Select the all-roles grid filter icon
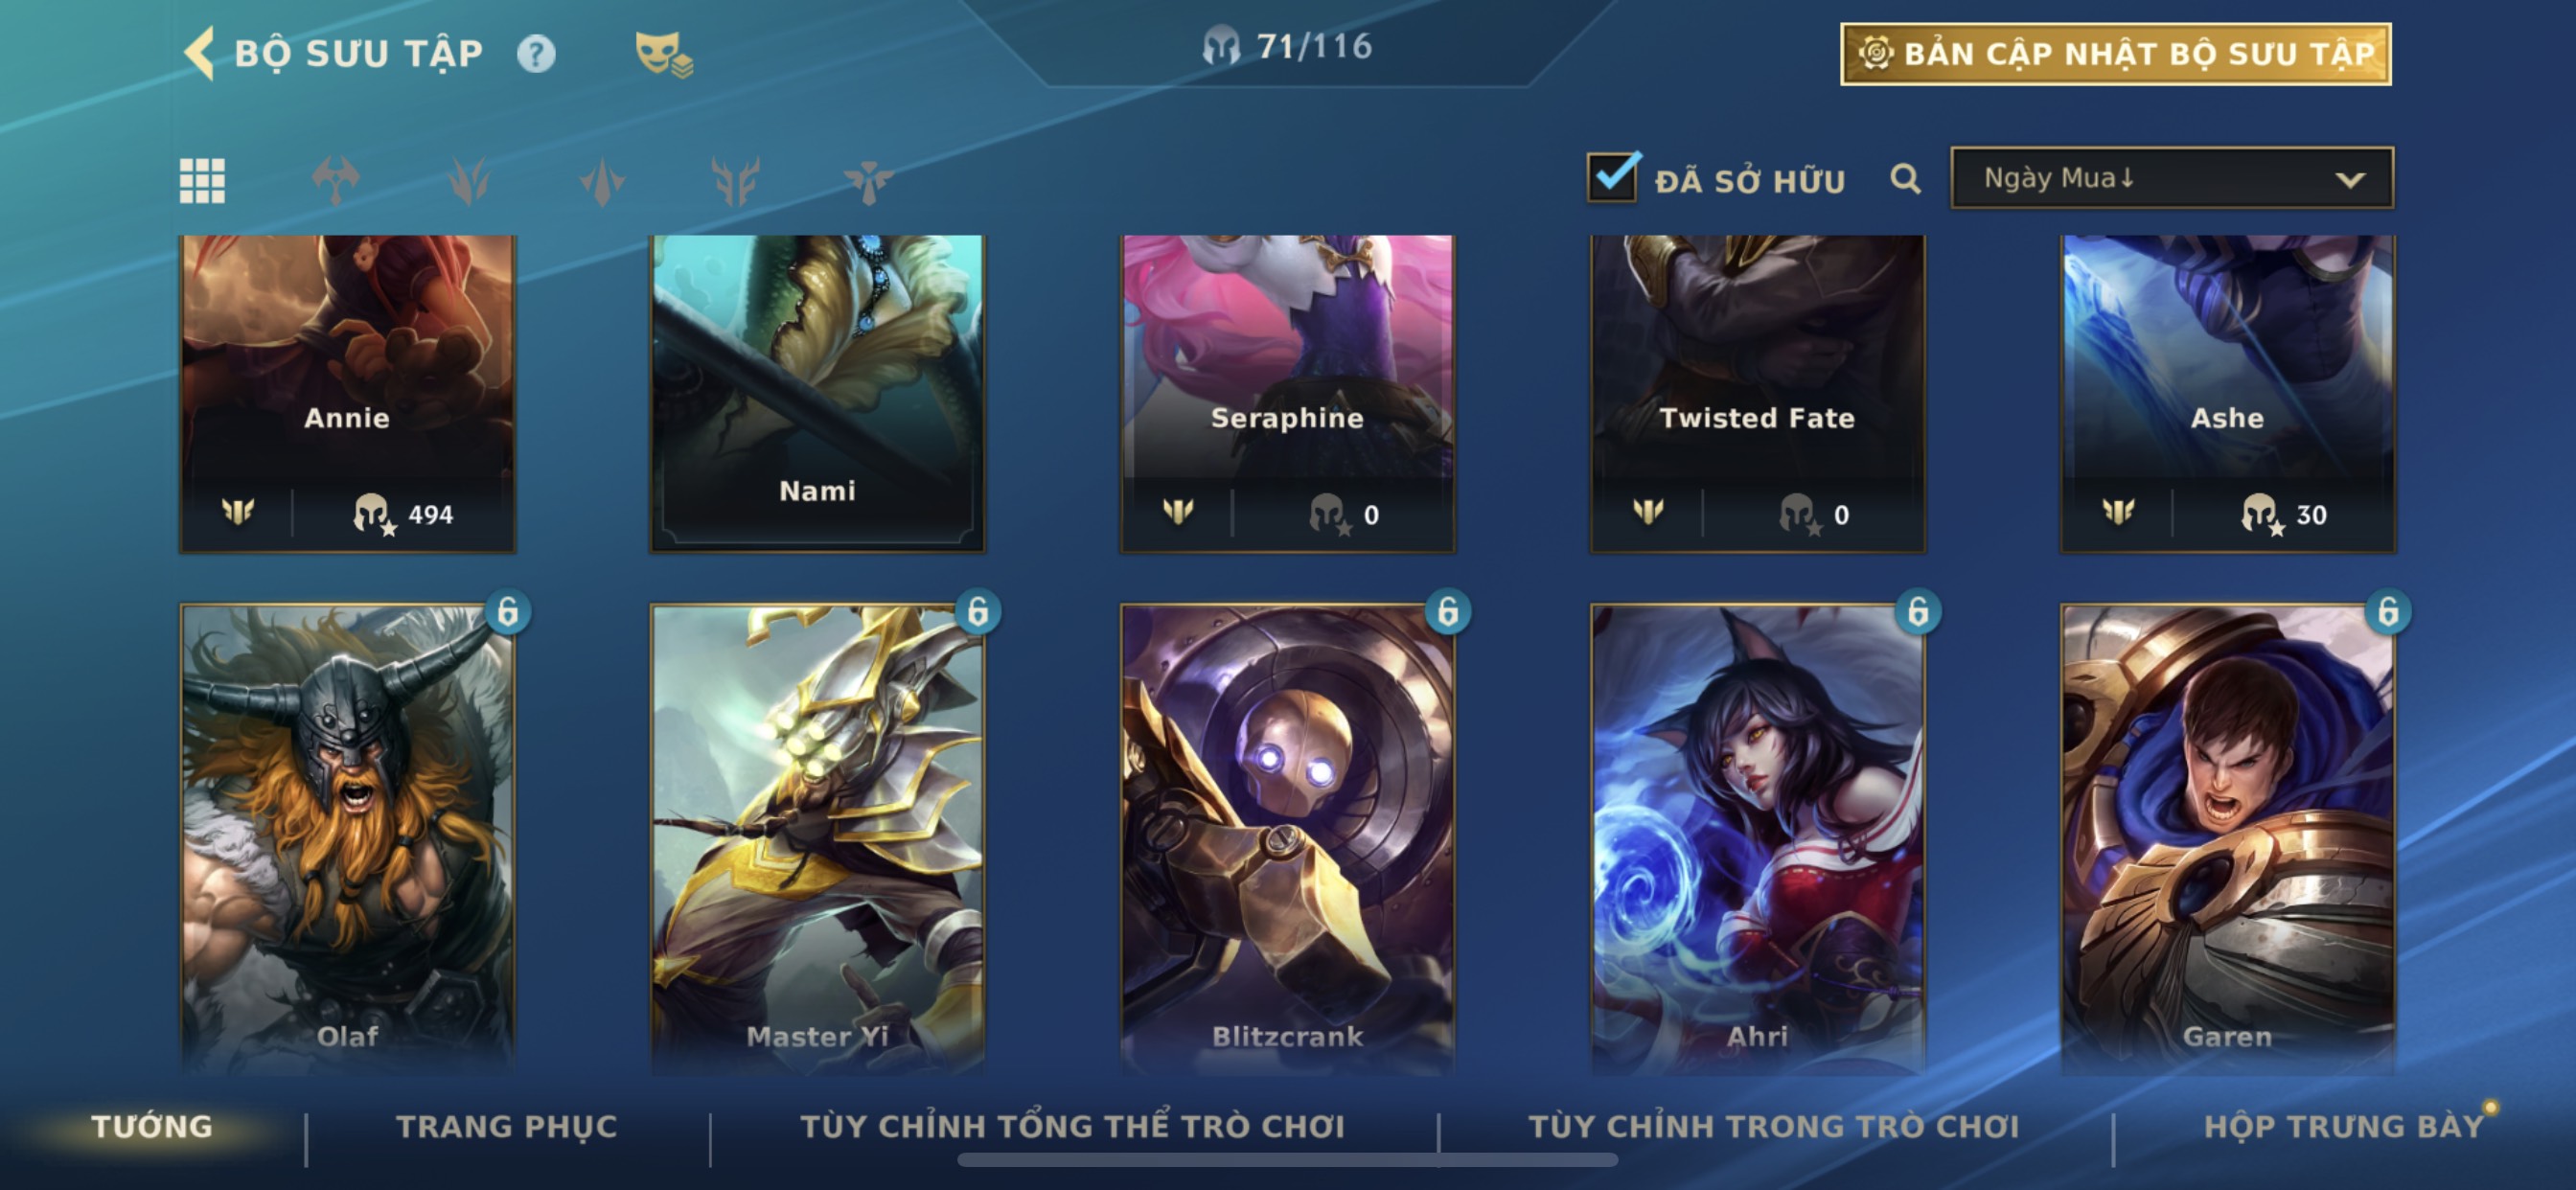Viewport: 2576px width, 1190px height. point(202,181)
